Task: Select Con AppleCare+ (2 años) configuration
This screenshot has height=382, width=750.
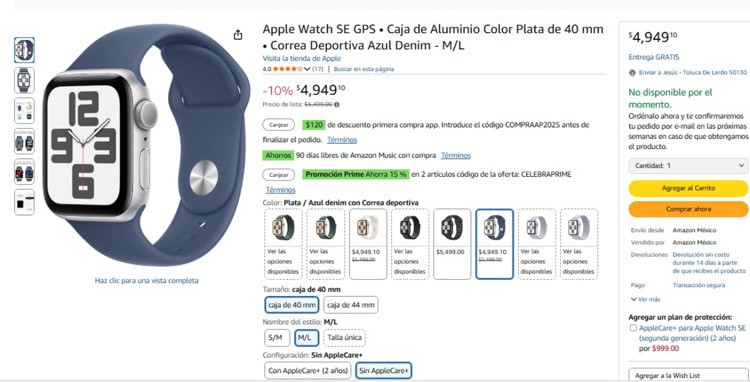Action: click(309, 371)
